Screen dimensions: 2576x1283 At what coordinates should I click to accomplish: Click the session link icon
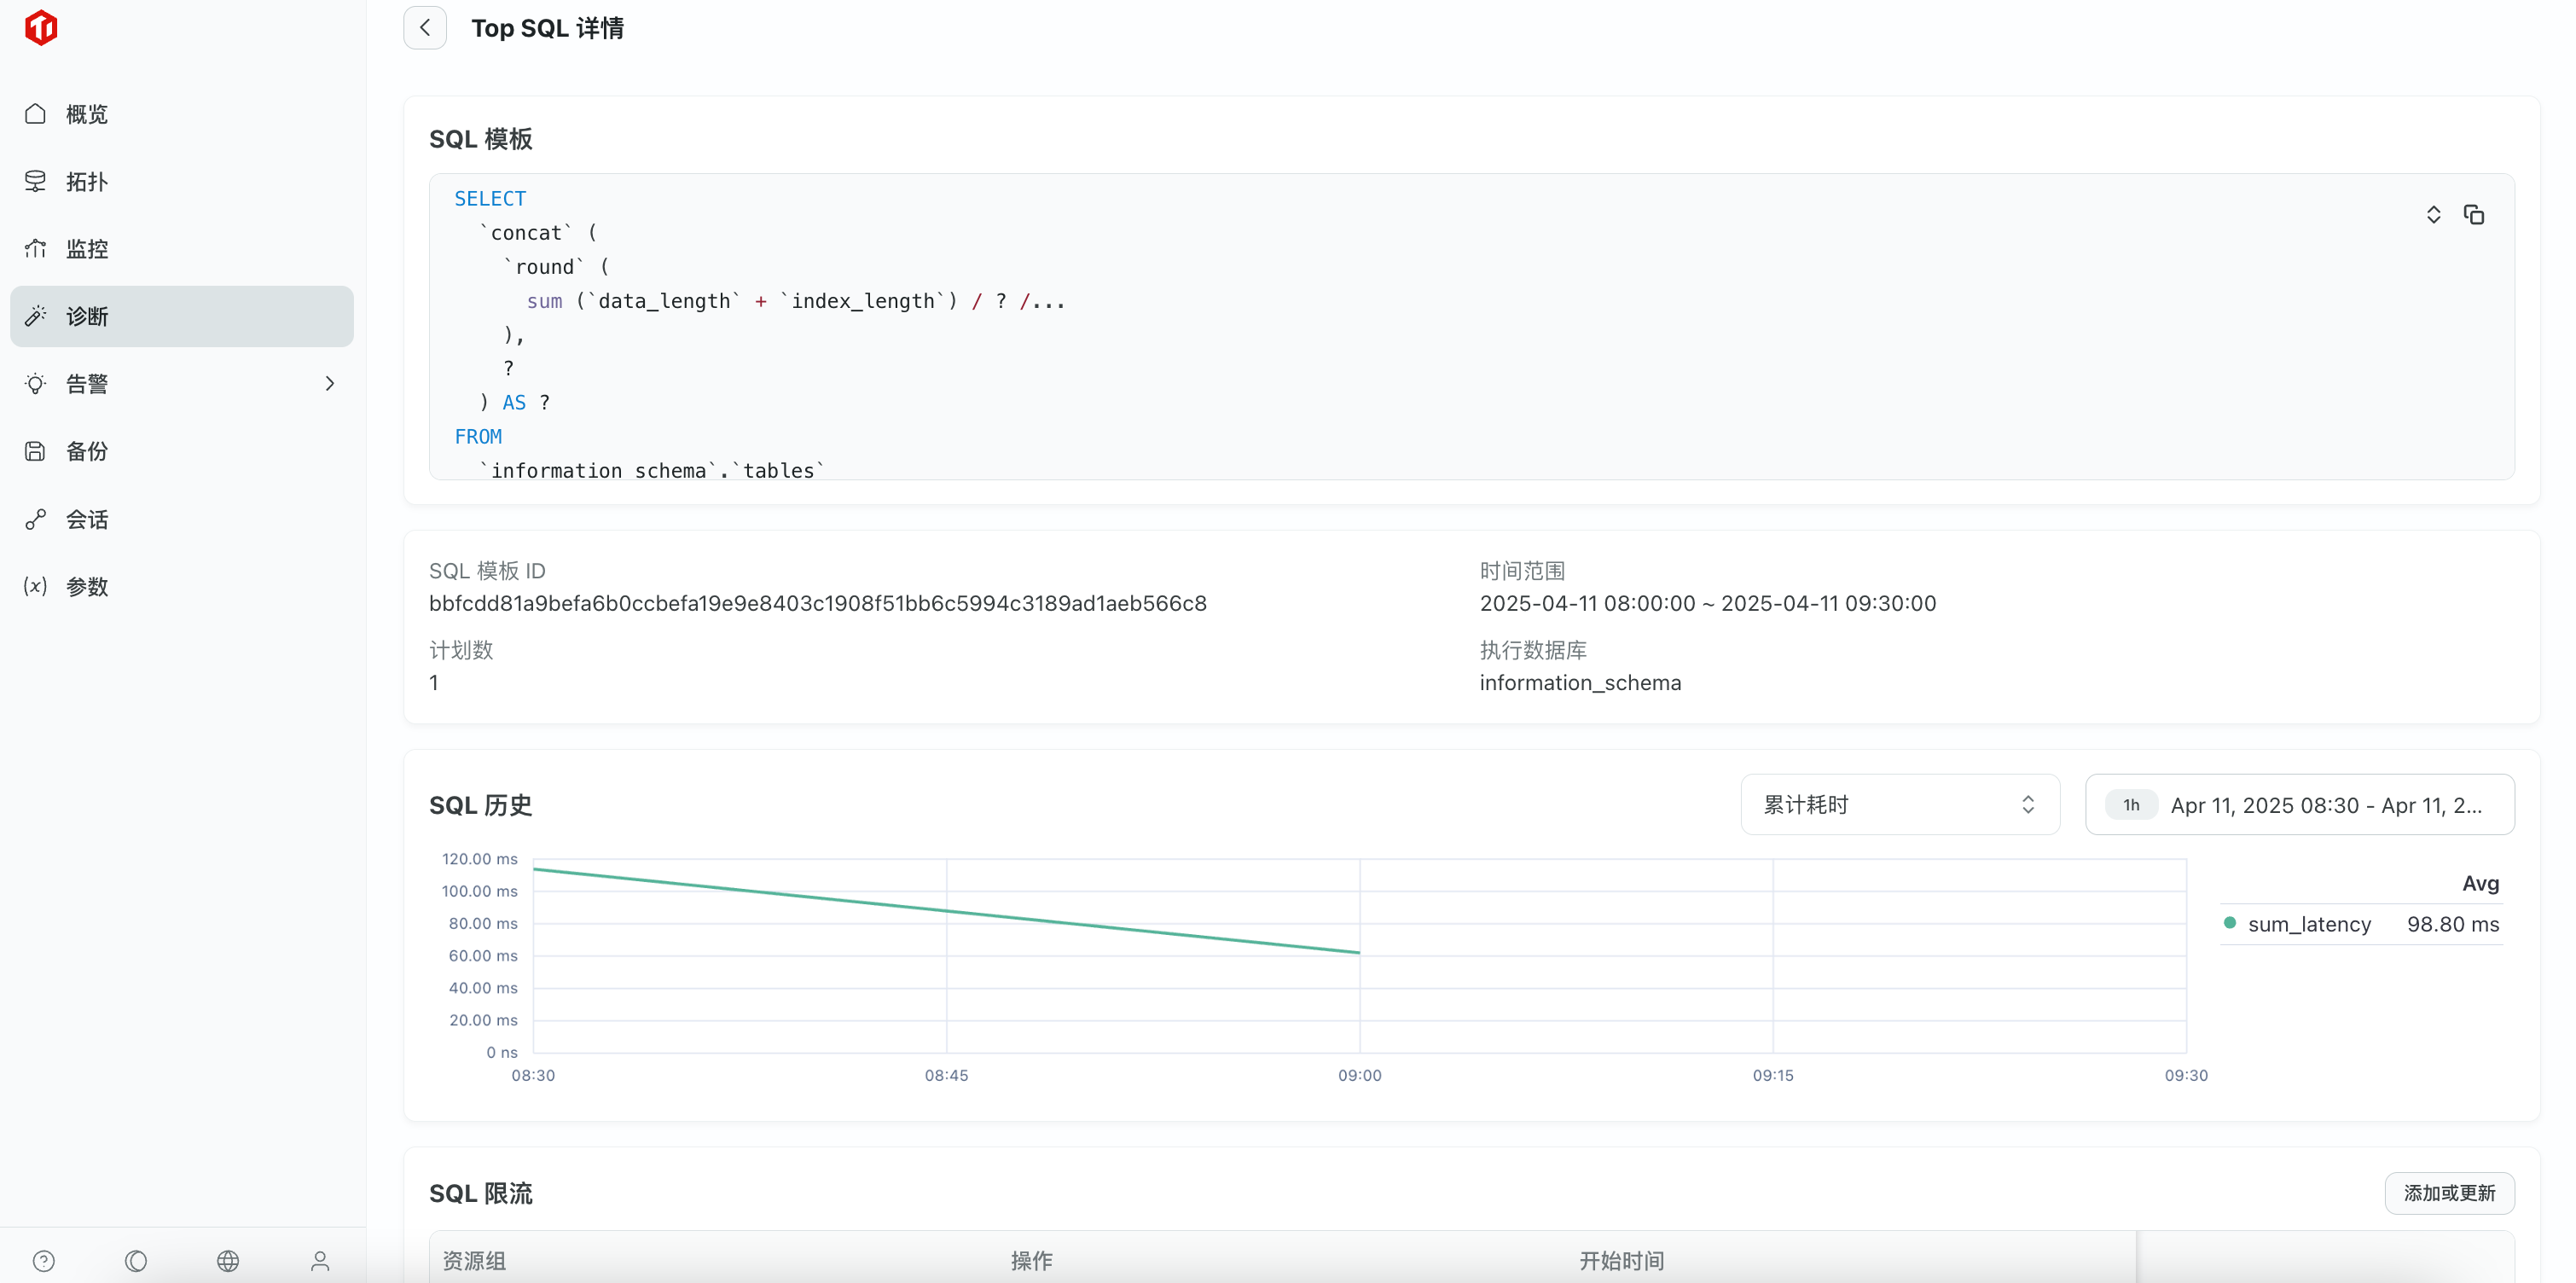pos(36,519)
